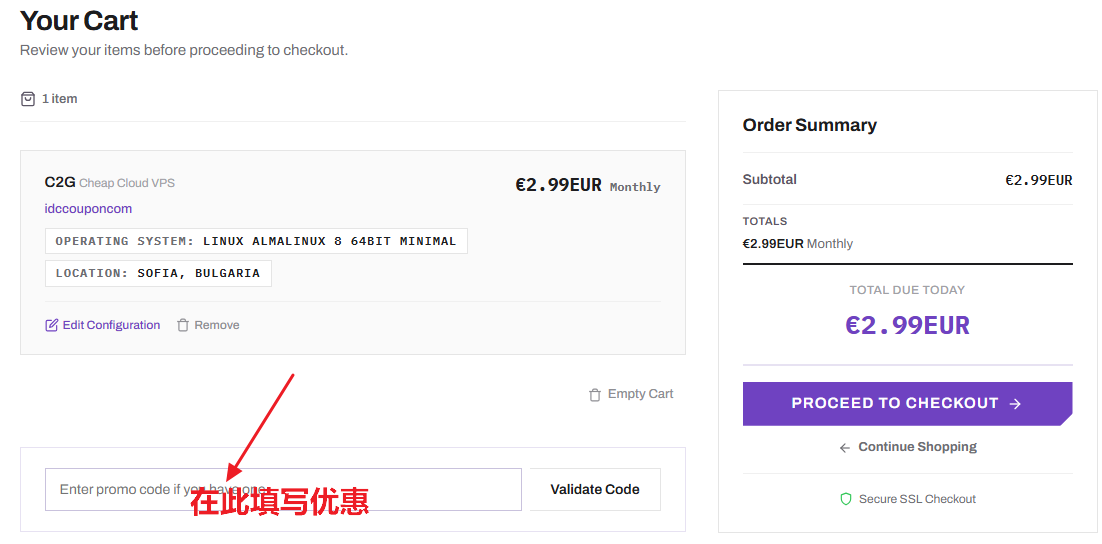The height and width of the screenshot is (544, 1102).
Task: Click the Total Due Today amount
Action: [907, 325]
